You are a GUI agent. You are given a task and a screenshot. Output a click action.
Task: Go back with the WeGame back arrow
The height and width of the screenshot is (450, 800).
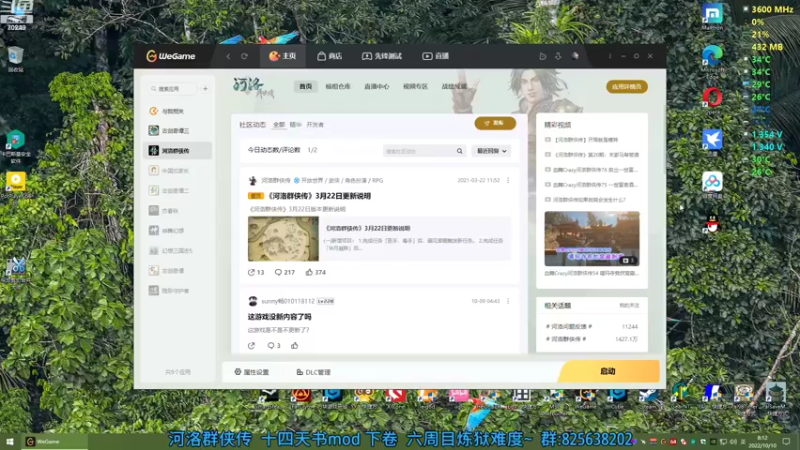coord(228,56)
